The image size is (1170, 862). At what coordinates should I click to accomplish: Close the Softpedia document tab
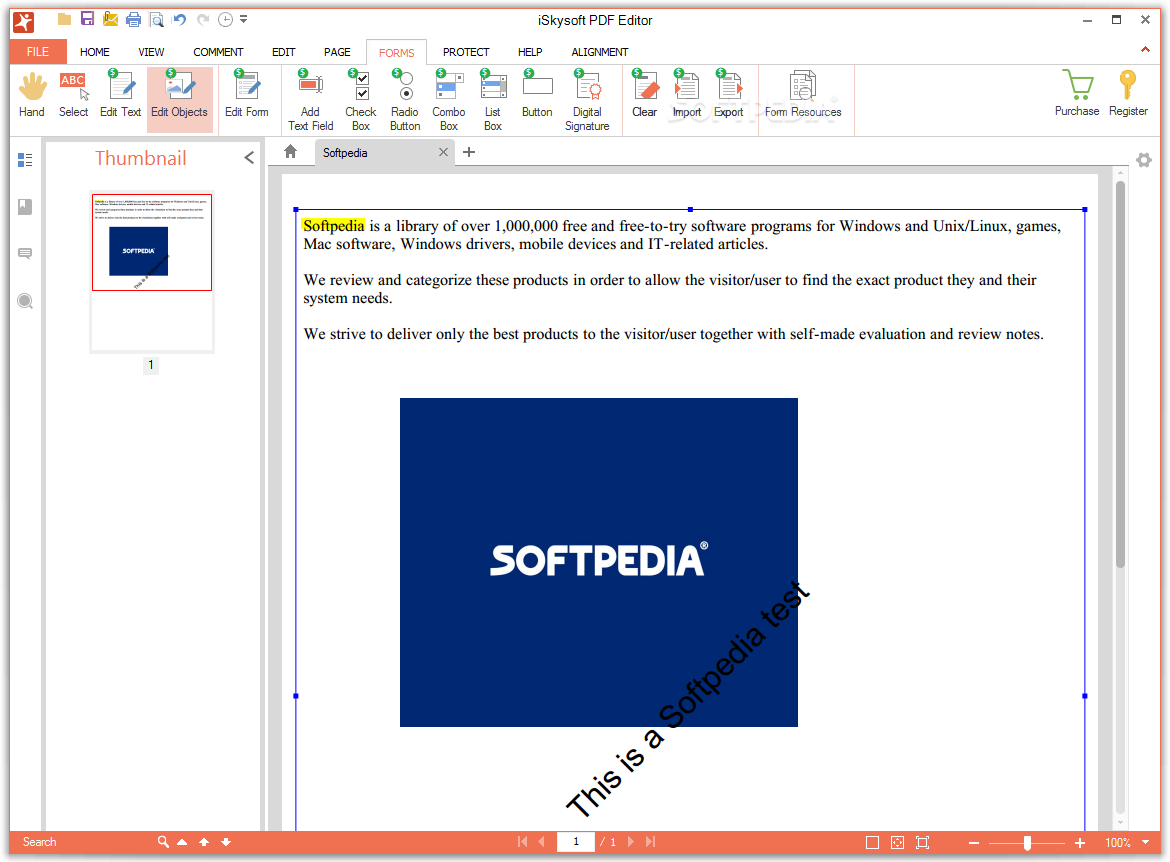tap(443, 152)
